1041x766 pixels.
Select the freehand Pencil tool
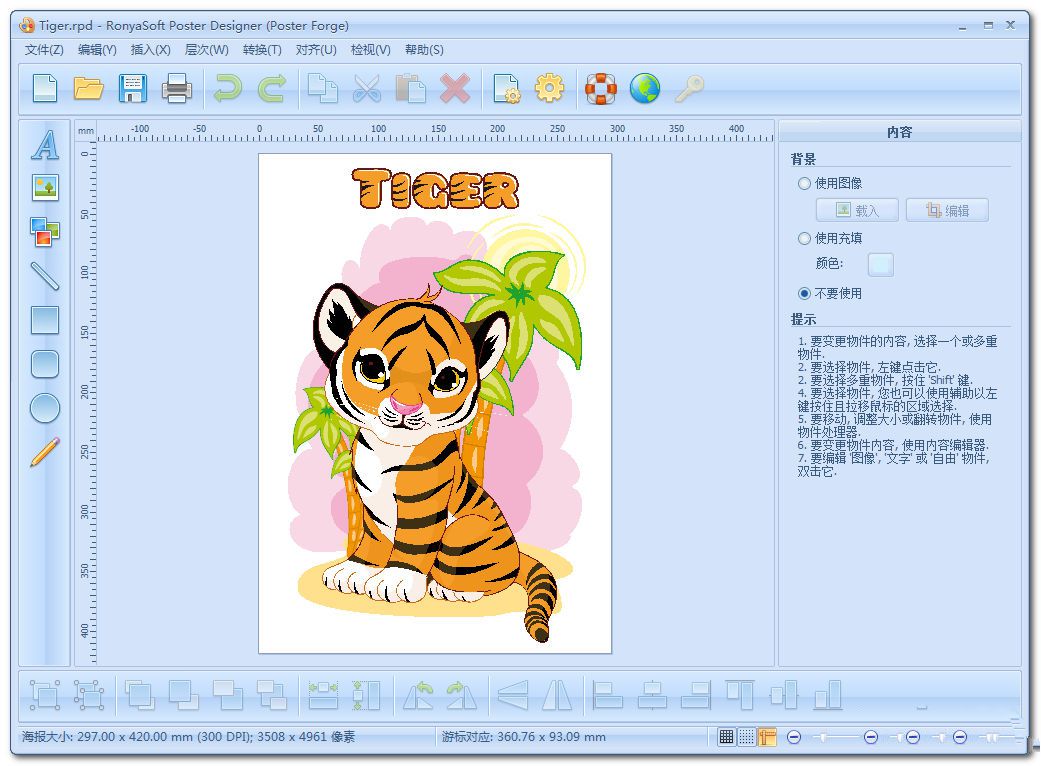(x=44, y=451)
